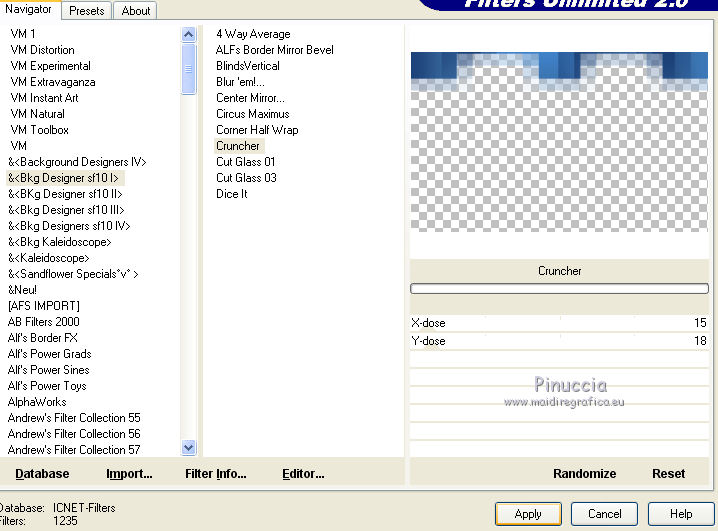718x531 pixels.
Task: Select &<Bkg Designer sf10 I> category
Action: point(64,178)
